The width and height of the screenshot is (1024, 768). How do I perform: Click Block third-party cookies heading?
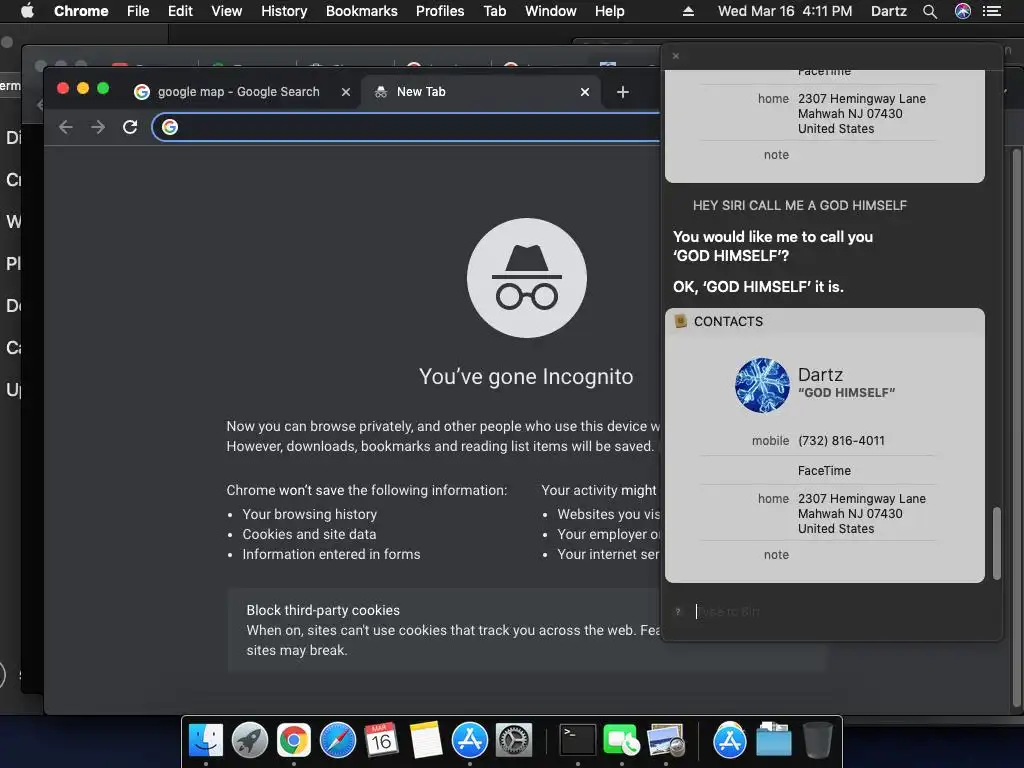point(323,610)
